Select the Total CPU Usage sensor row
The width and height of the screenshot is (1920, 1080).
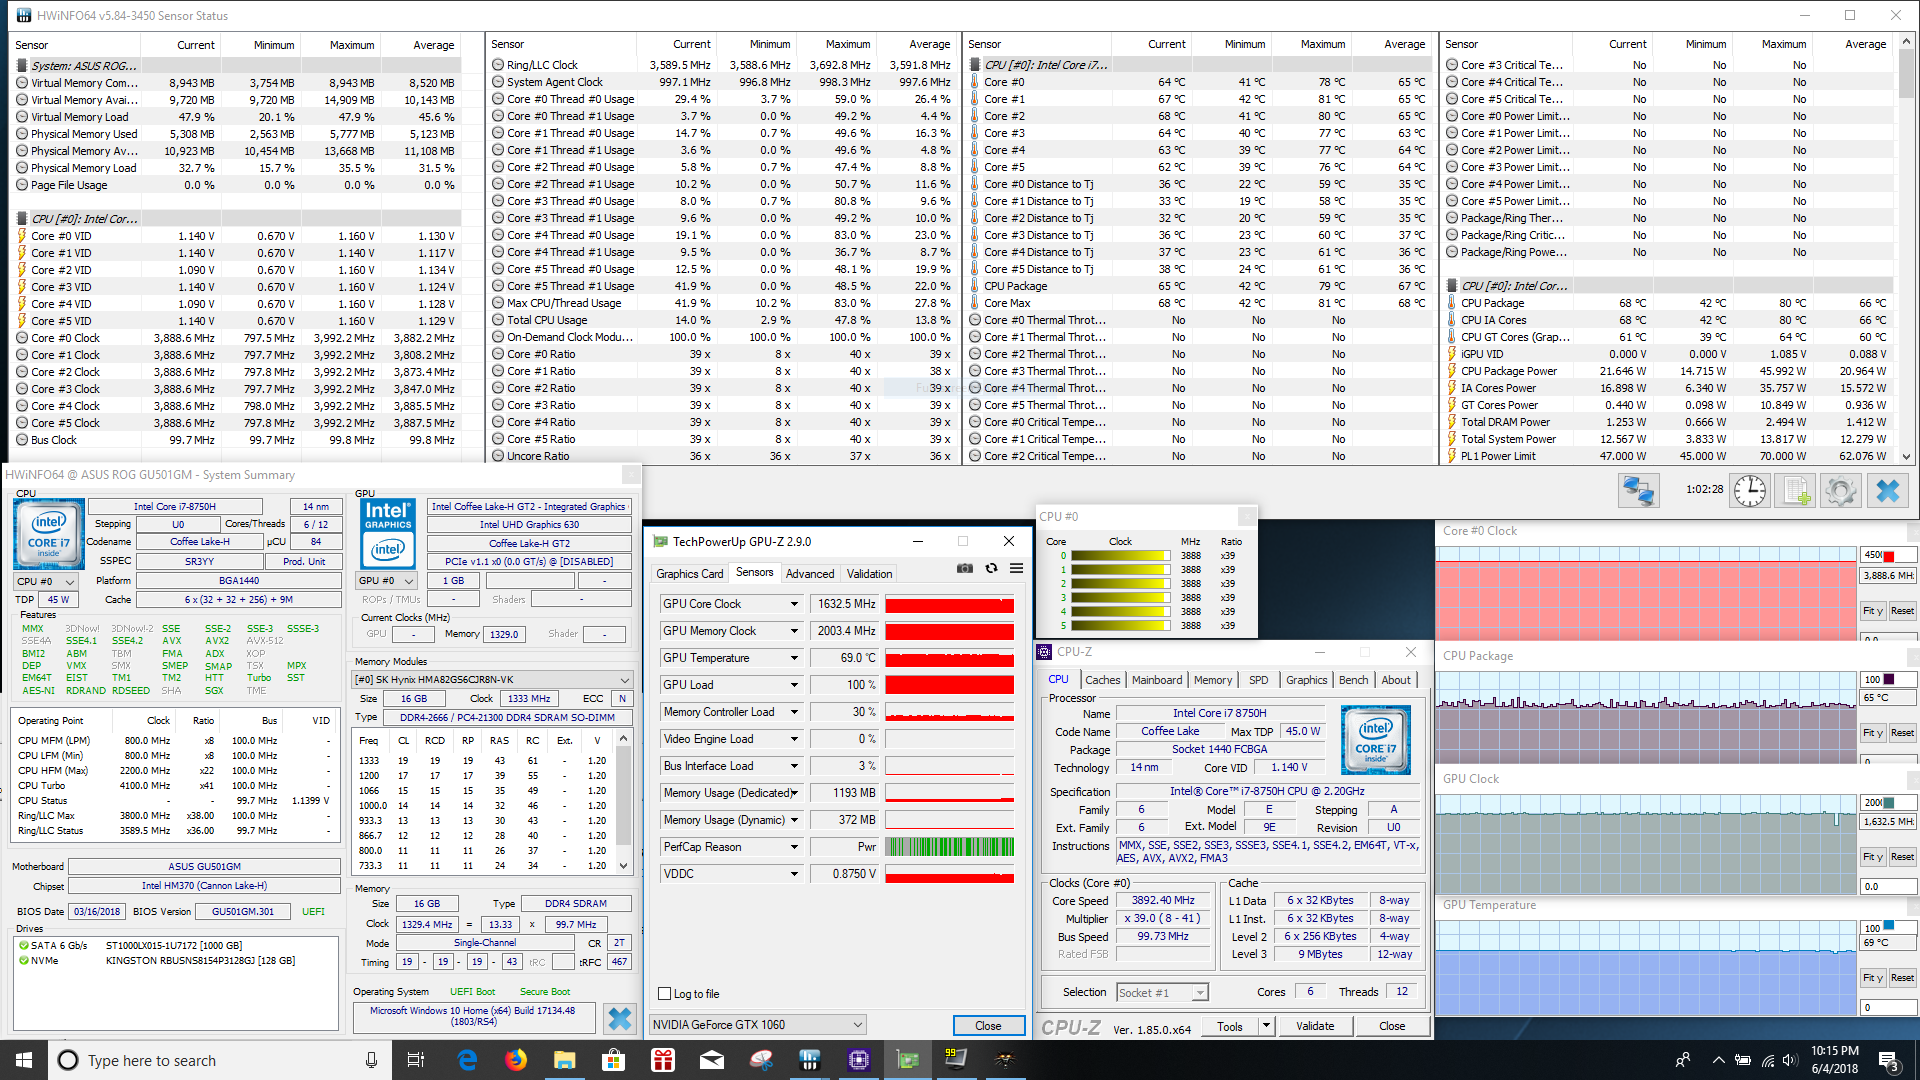722,320
